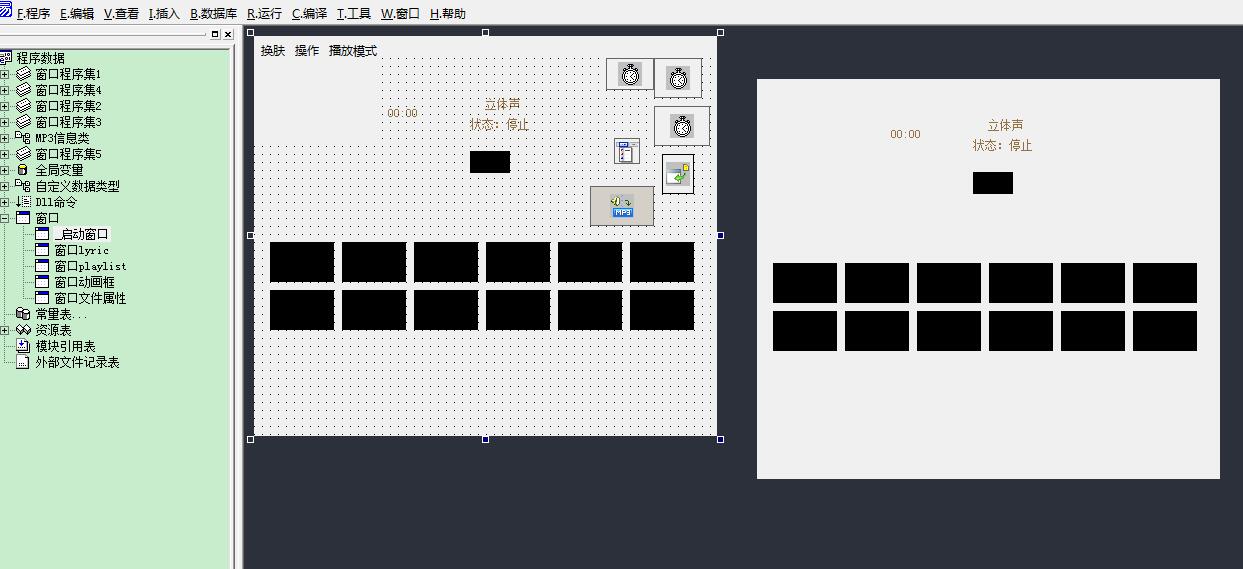
Task: Click the float button on the tree panel
Action: pyautogui.click(x=214, y=34)
